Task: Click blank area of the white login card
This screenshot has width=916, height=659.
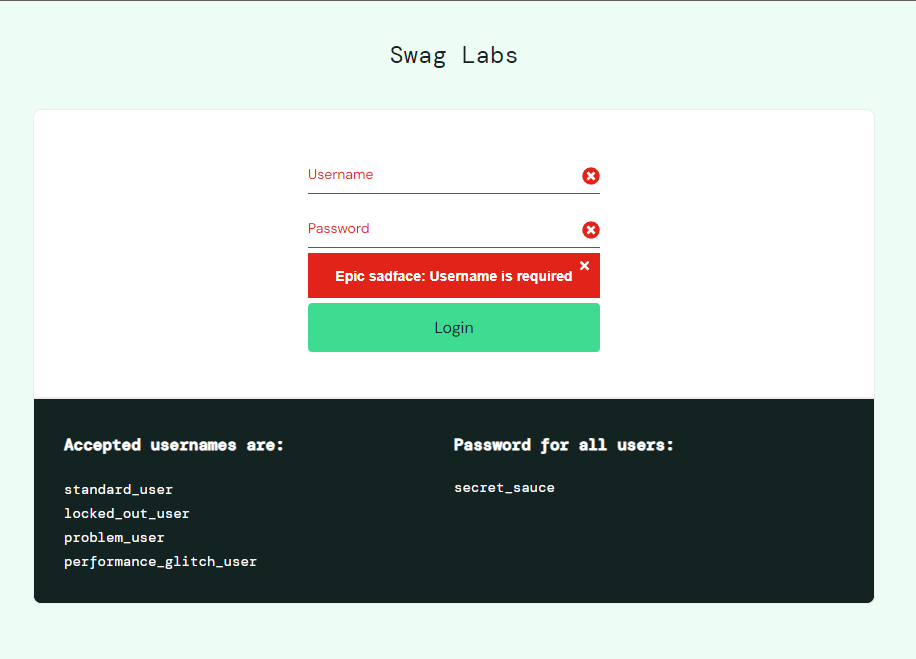Action: [x=160, y=250]
